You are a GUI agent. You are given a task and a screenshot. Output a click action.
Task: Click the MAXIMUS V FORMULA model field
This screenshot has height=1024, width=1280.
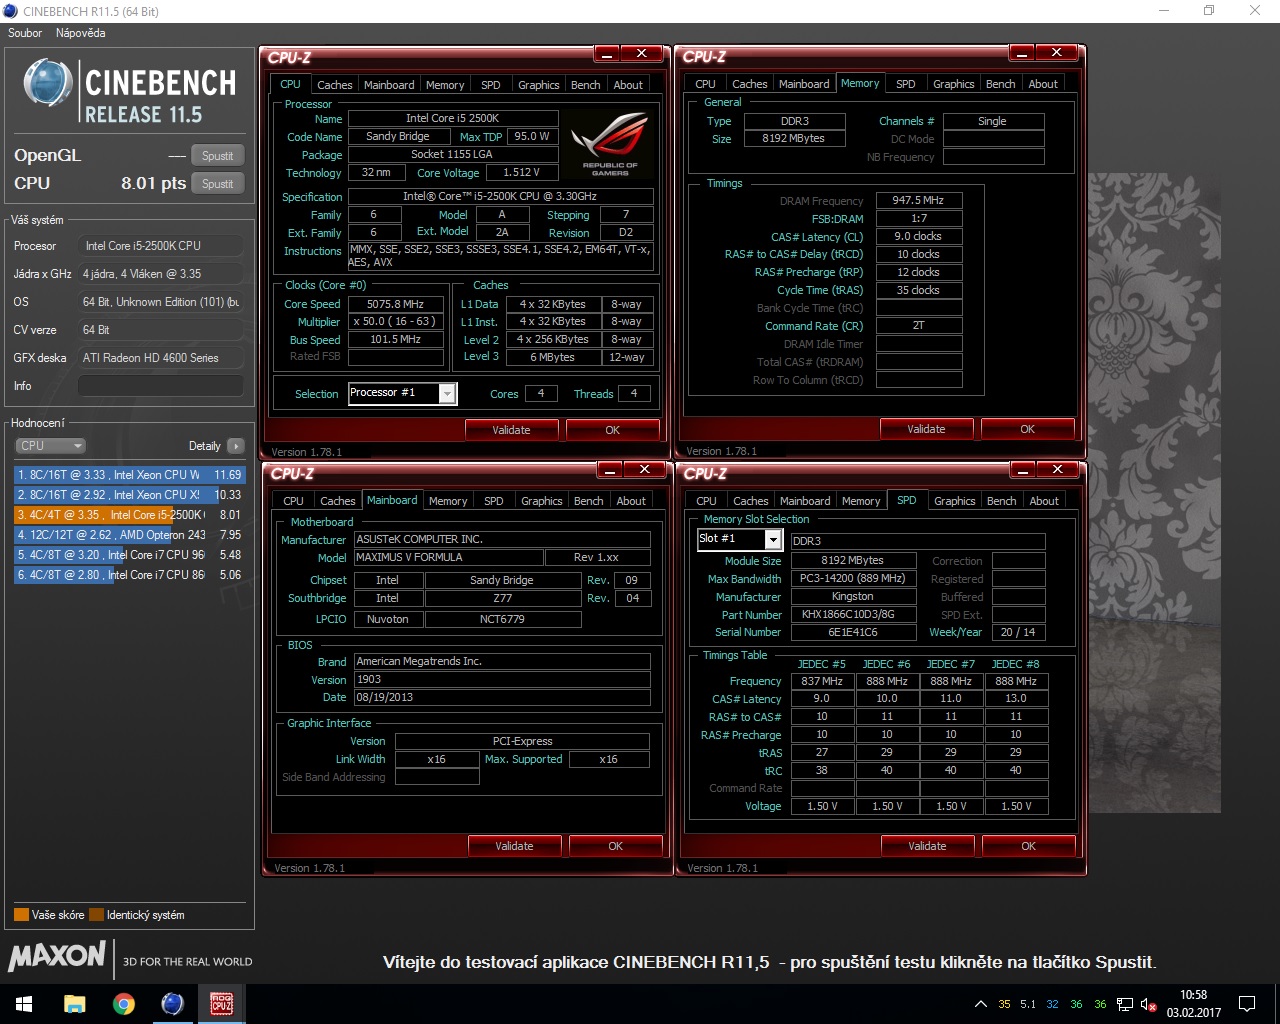[x=448, y=557]
